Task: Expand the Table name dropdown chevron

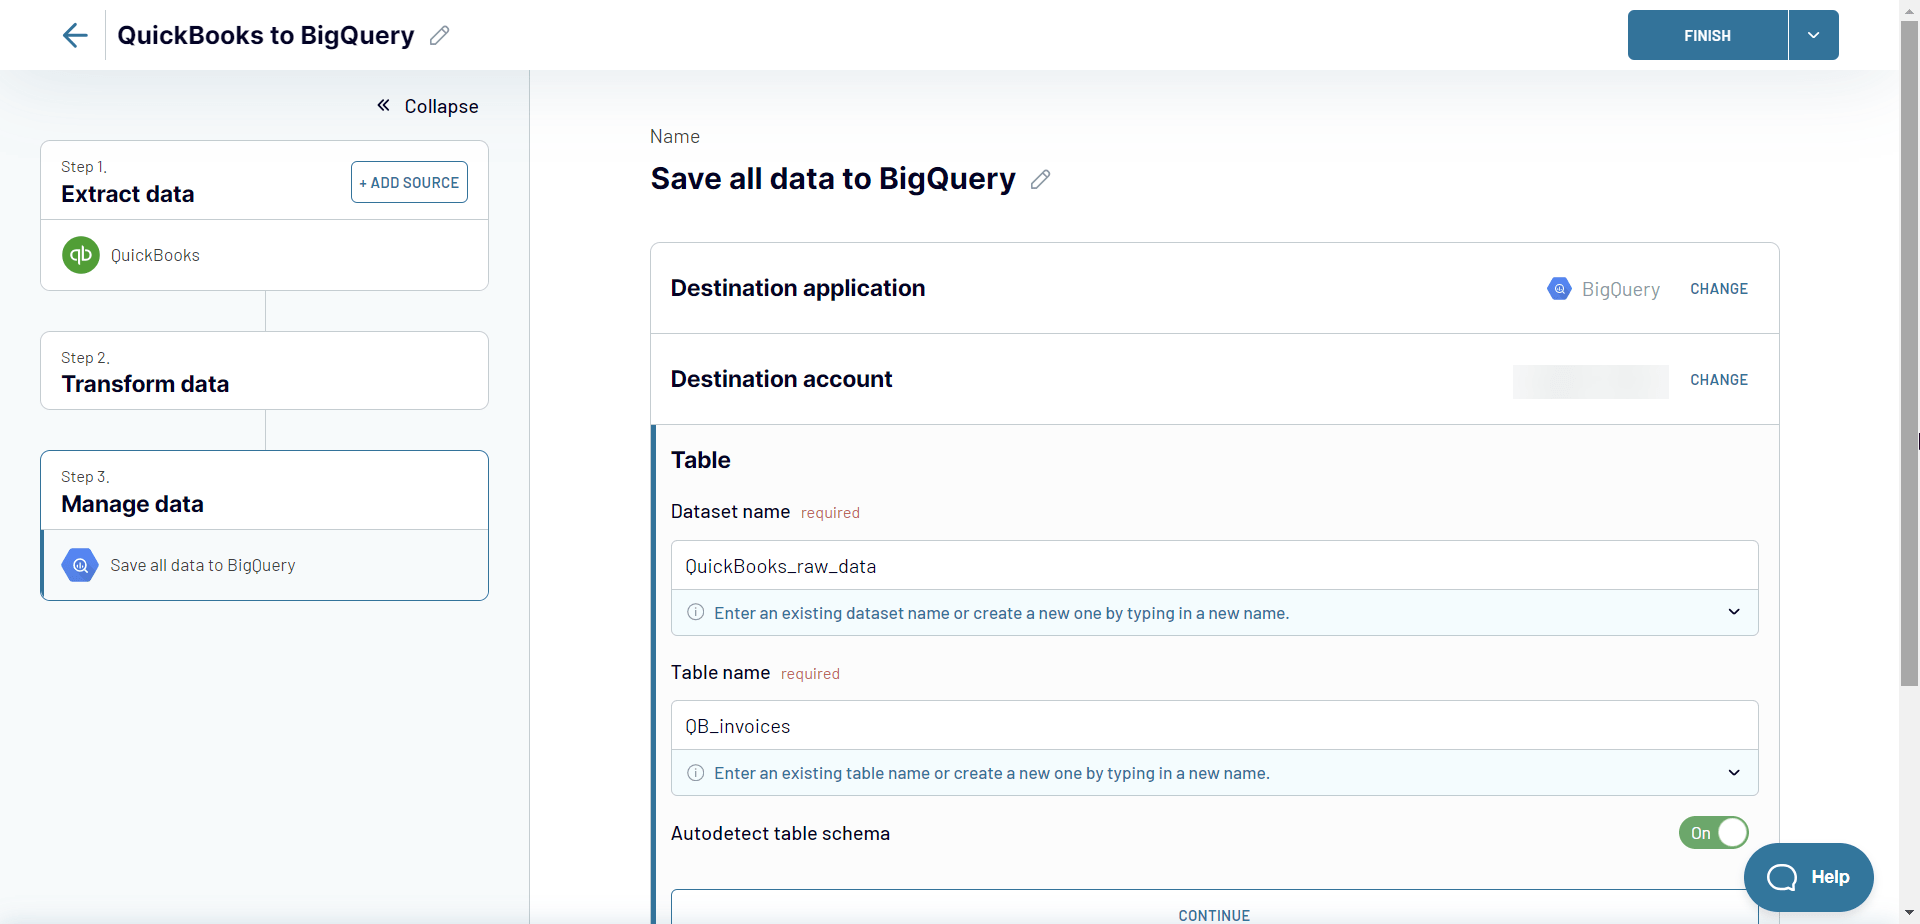Action: coord(1734,773)
